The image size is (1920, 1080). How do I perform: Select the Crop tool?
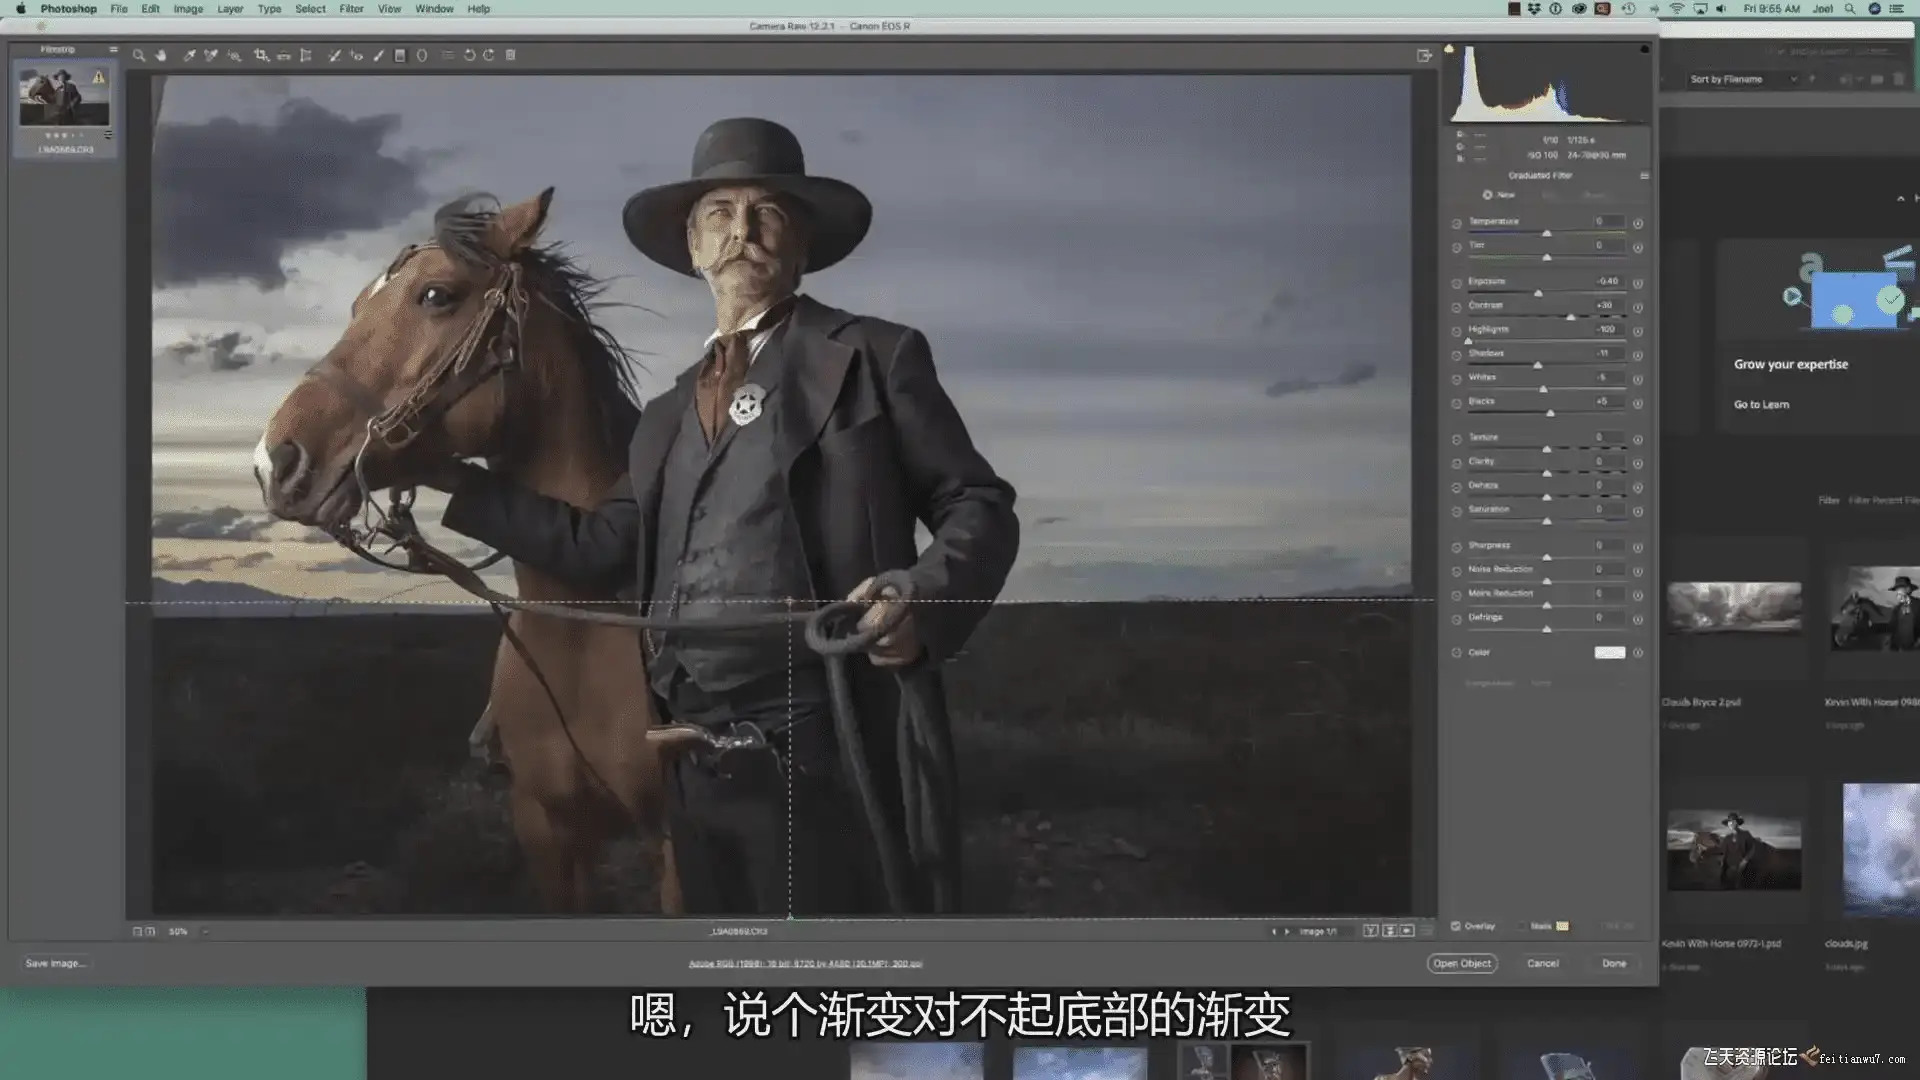point(260,56)
